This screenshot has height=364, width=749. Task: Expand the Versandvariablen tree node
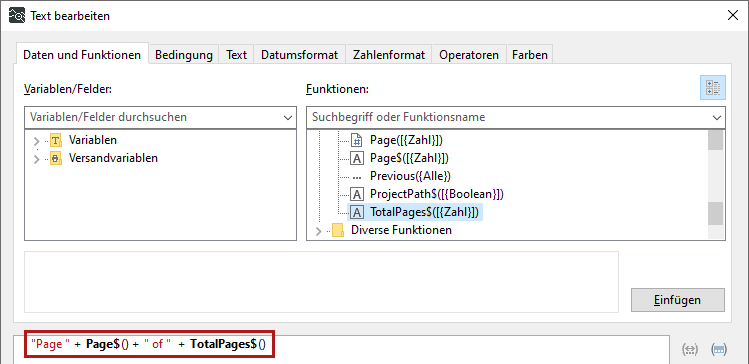pos(36,159)
